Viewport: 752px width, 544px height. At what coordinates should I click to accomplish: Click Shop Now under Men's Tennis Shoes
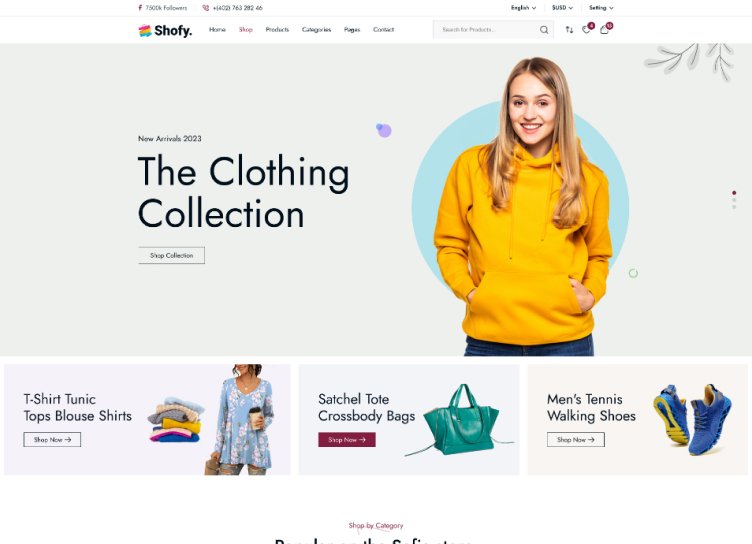tap(576, 439)
